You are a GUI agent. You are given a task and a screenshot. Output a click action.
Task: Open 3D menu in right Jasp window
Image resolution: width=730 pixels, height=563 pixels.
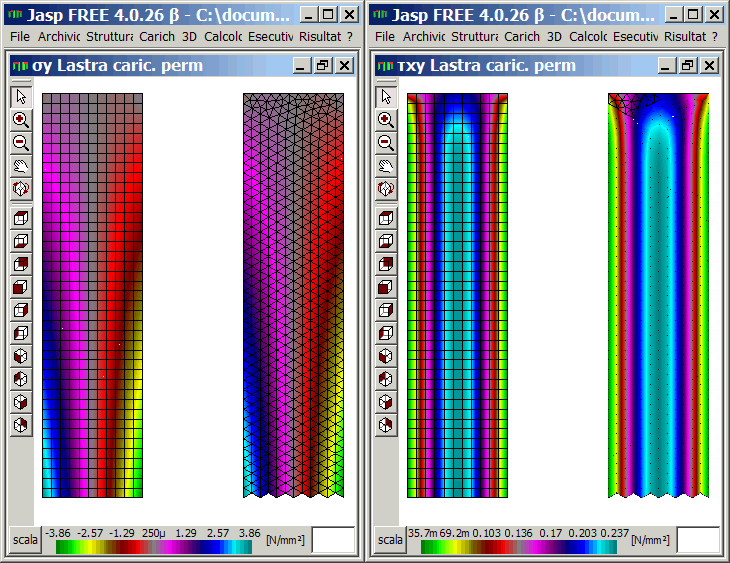pyautogui.click(x=554, y=36)
